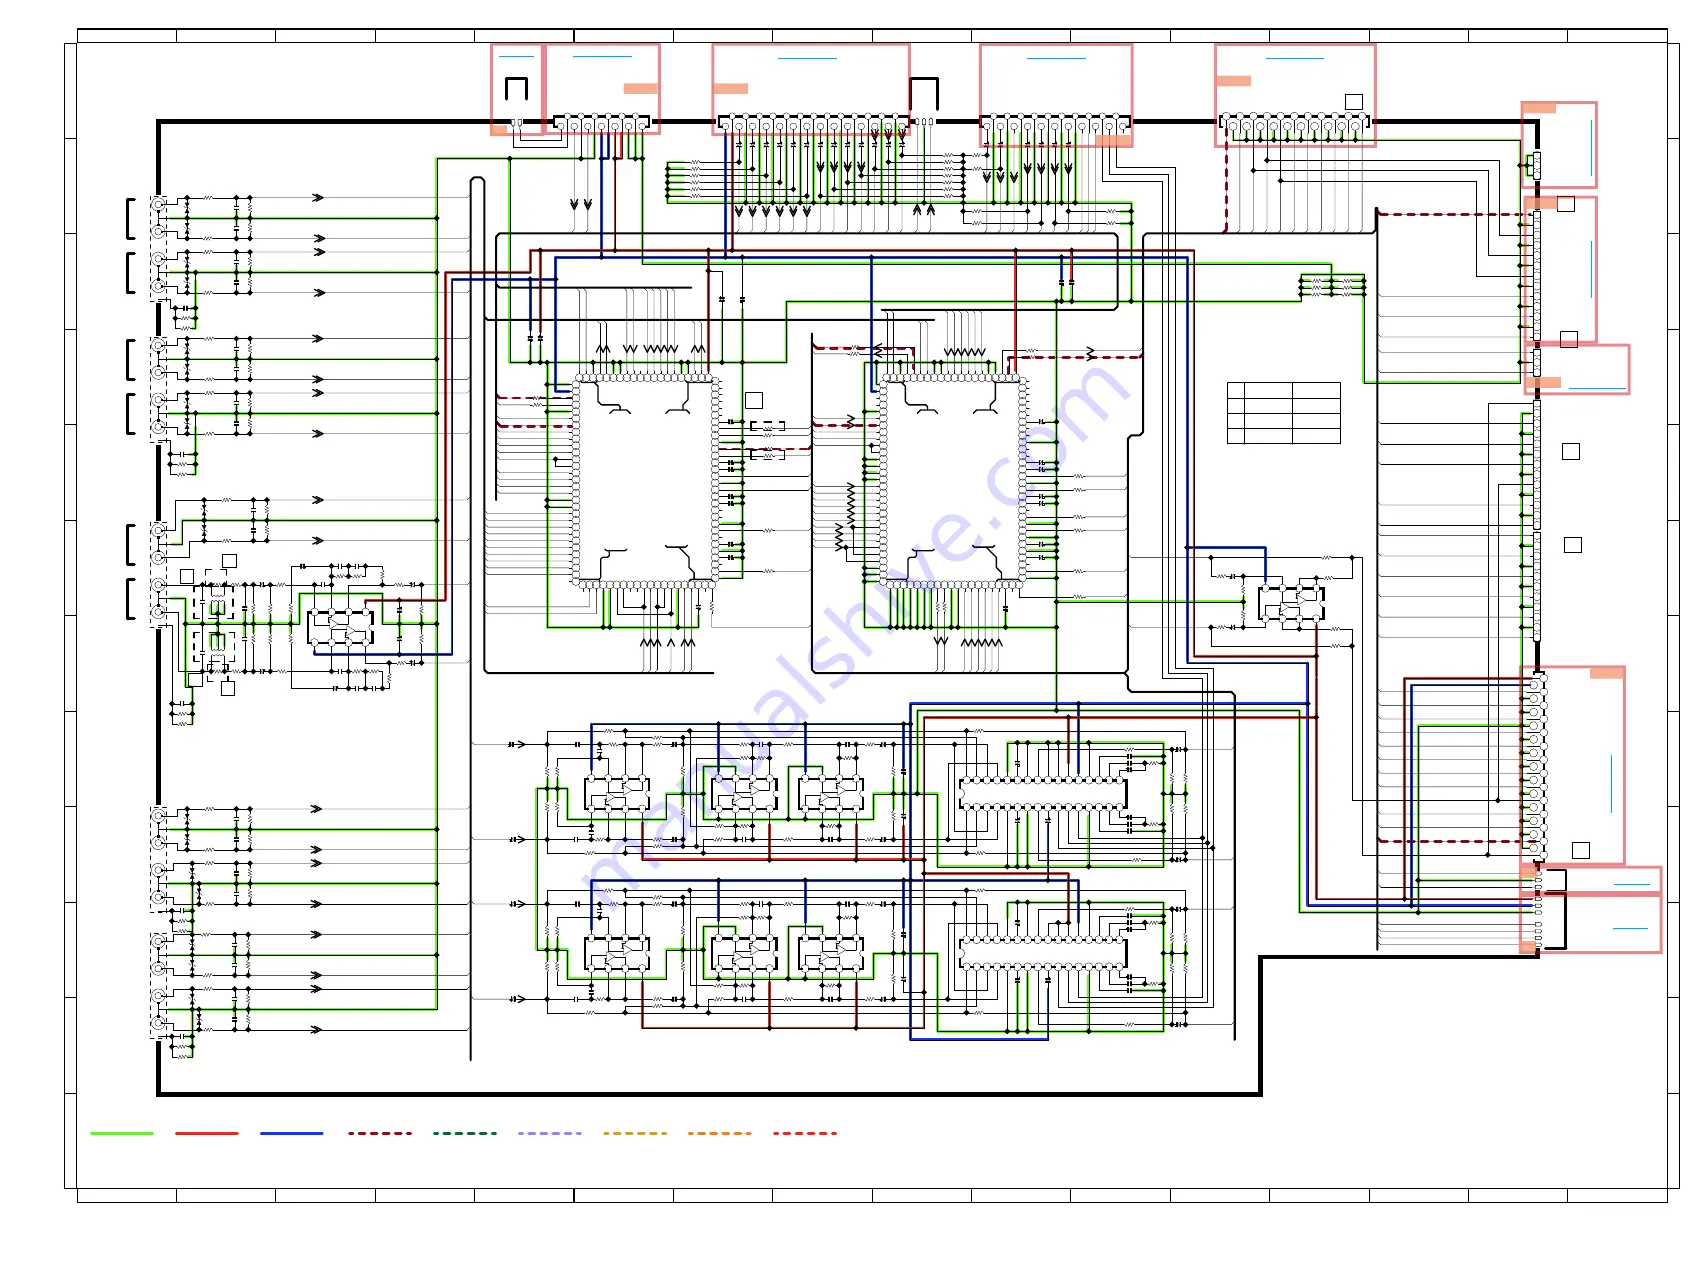Screen dimensions: 1701x1263
Task: Click the solid red line legend sample
Action: pyautogui.click(x=207, y=1133)
